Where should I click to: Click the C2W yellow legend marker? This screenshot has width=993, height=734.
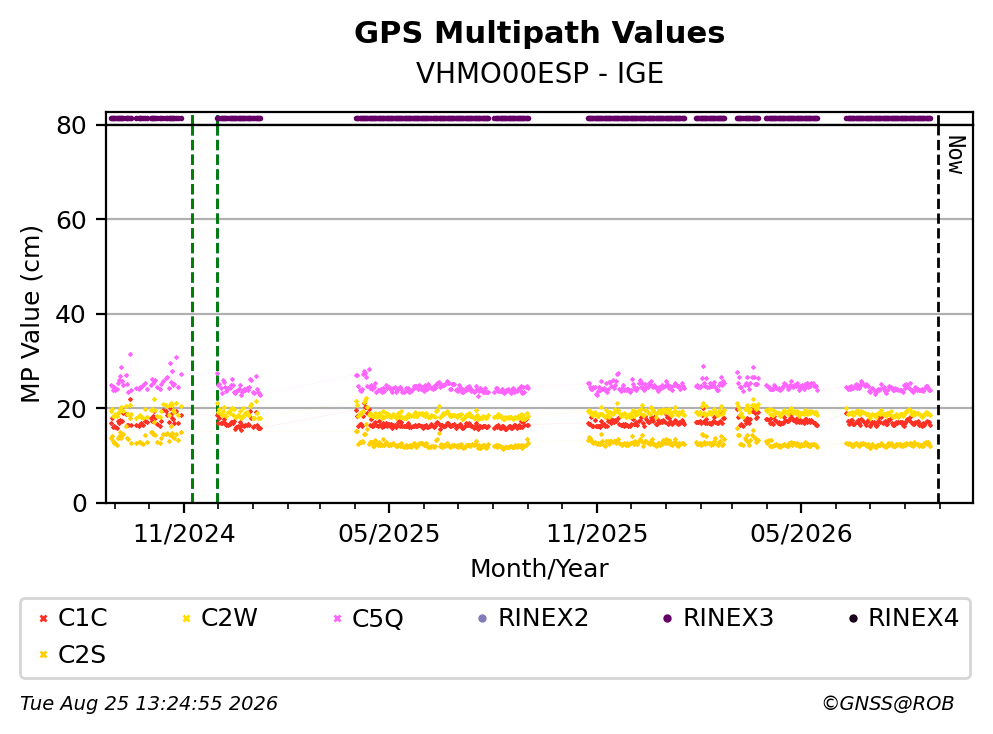click(x=186, y=618)
